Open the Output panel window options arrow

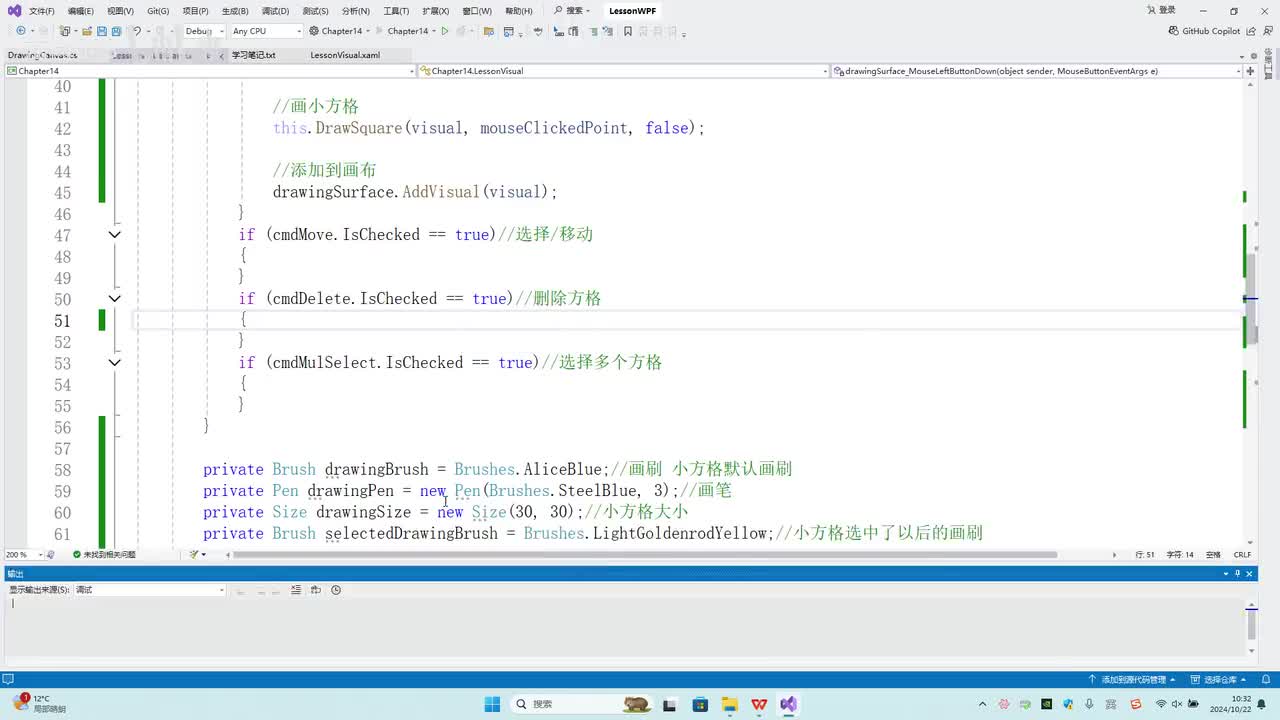coord(1226,573)
